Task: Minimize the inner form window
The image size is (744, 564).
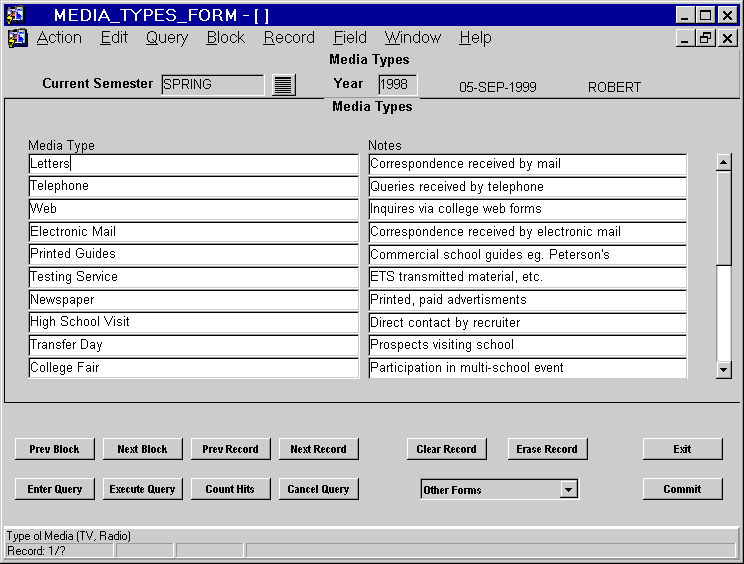Action: [x=685, y=37]
